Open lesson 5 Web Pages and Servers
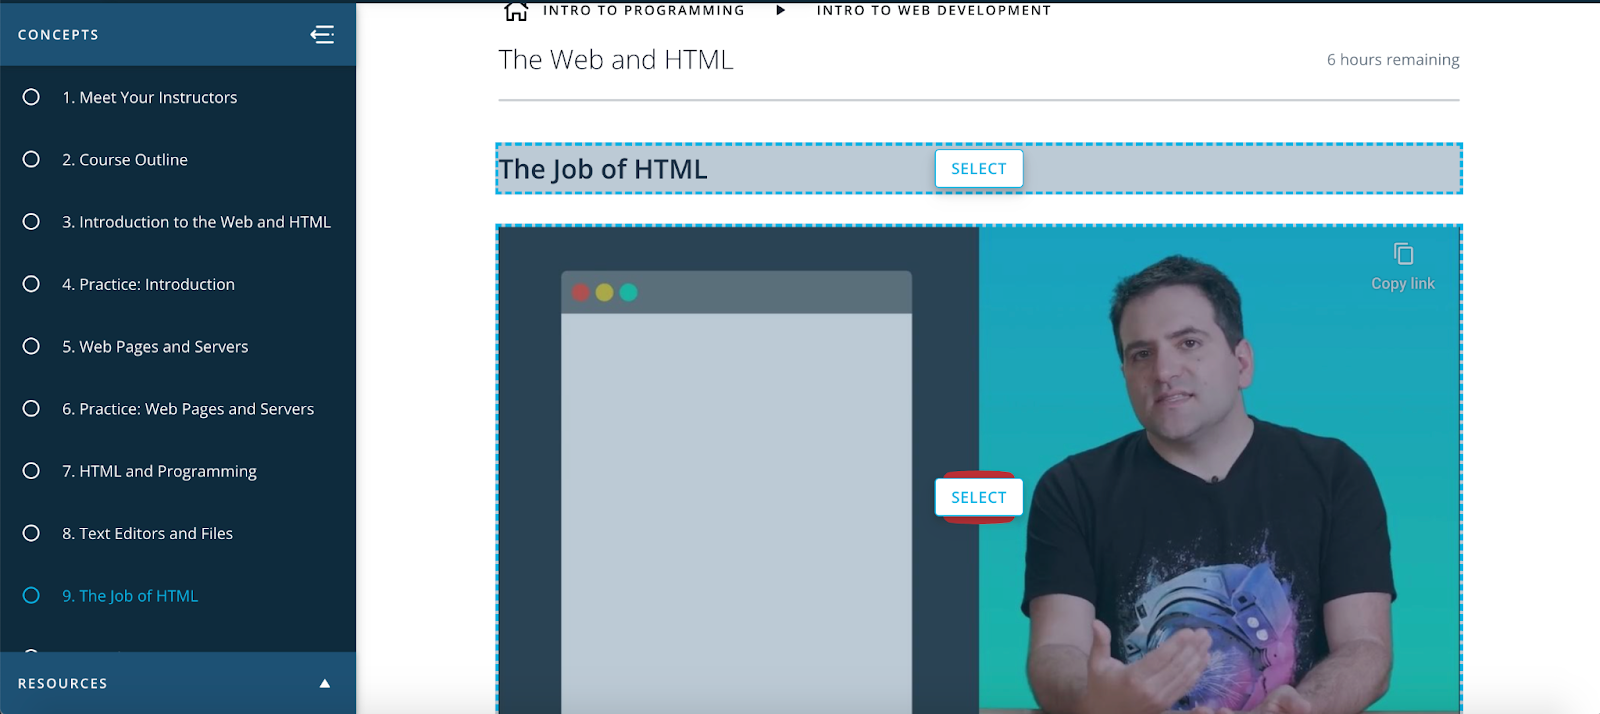 pos(155,346)
